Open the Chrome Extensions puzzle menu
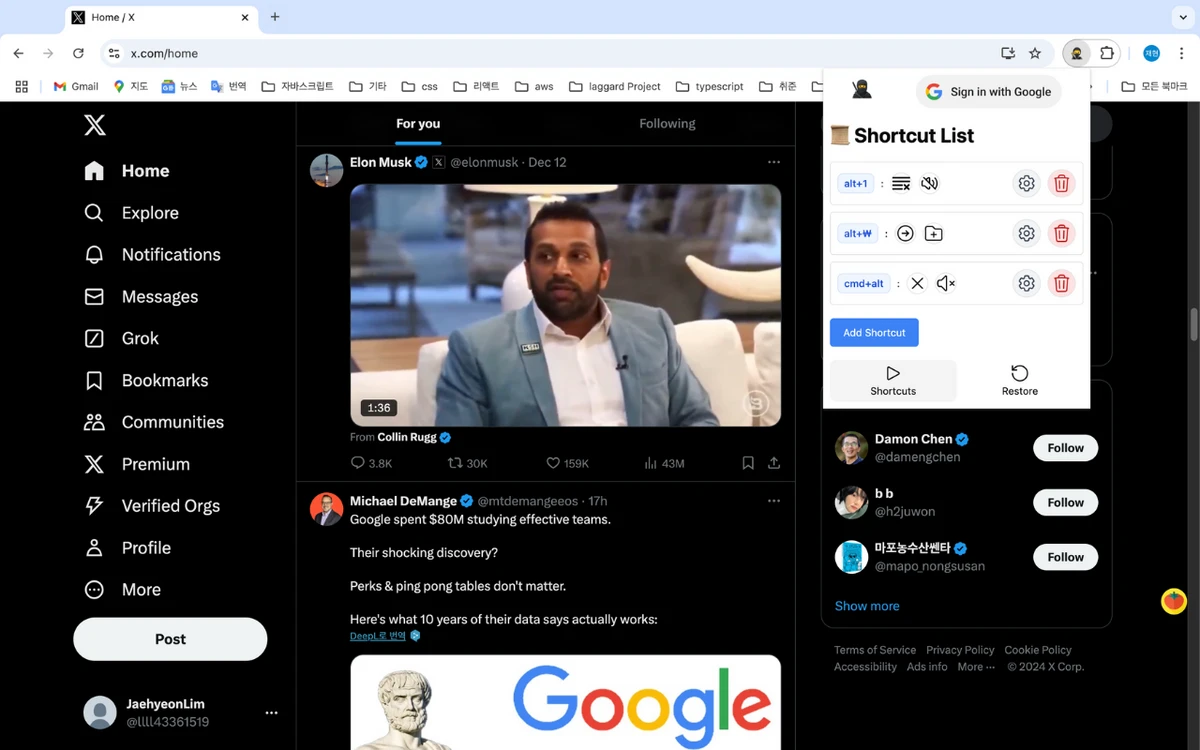1200x750 pixels. 1107,53
